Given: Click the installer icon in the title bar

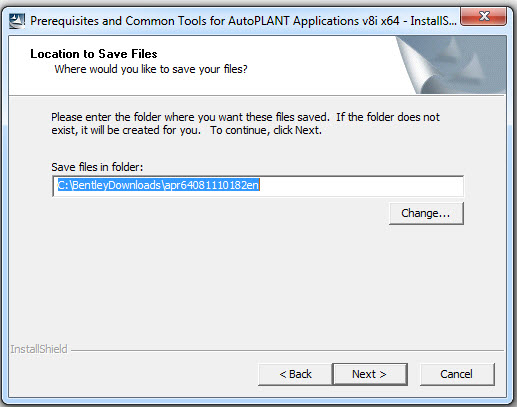Looking at the screenshot, I should [x=17, y=21].
